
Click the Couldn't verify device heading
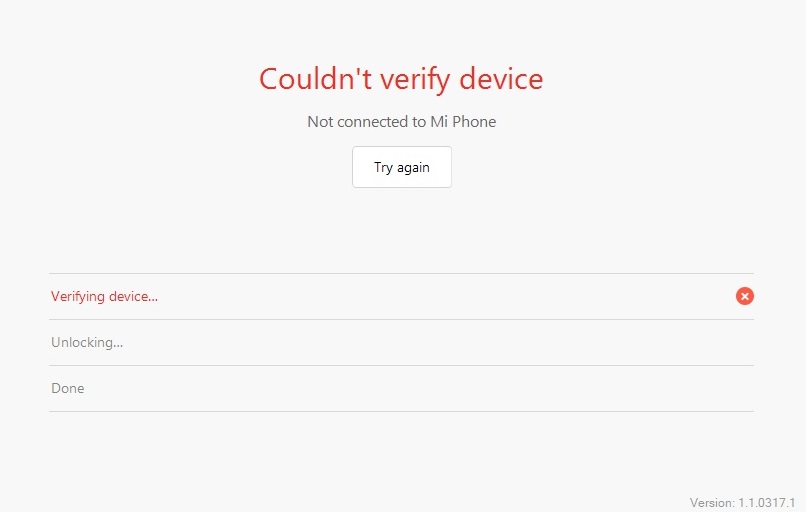(401, 78)
